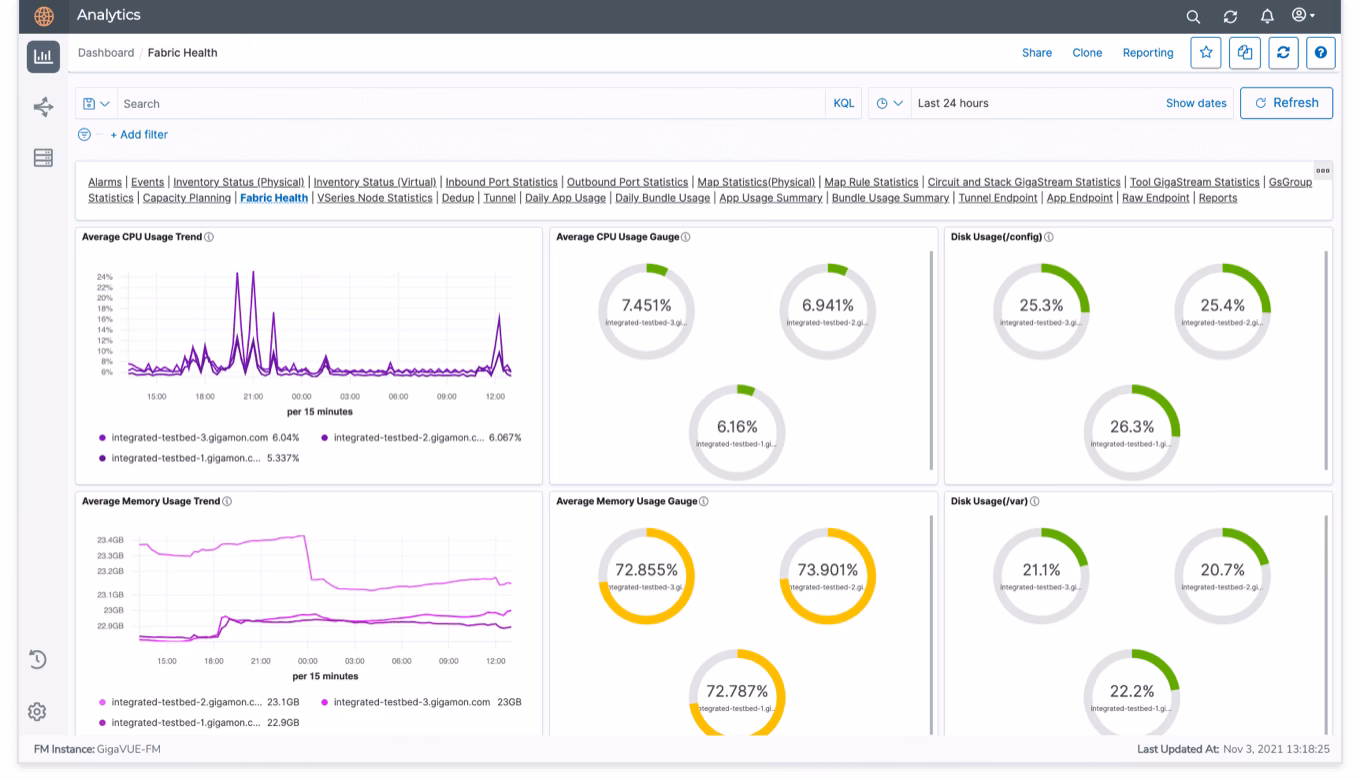This screenshot has height=780, width=1360.
Task: Open the settings gear in sidebar
Action: pyautogui.click(x=37, y=711)
